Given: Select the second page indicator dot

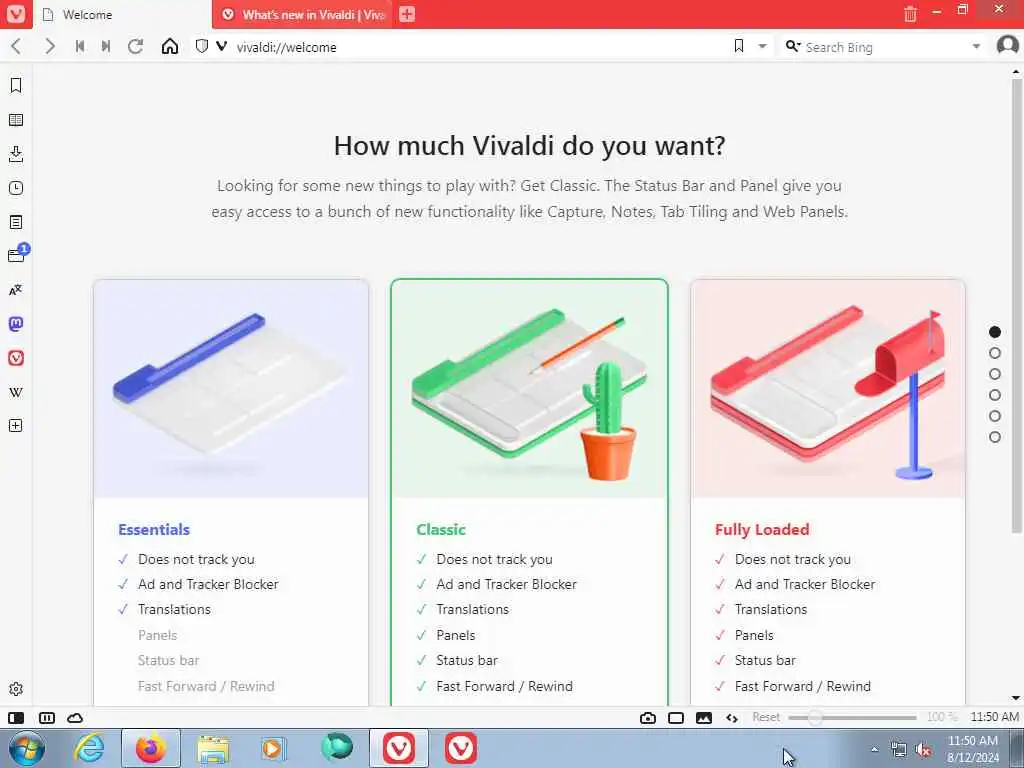Looking at the screenshot, I should (995, 353).
